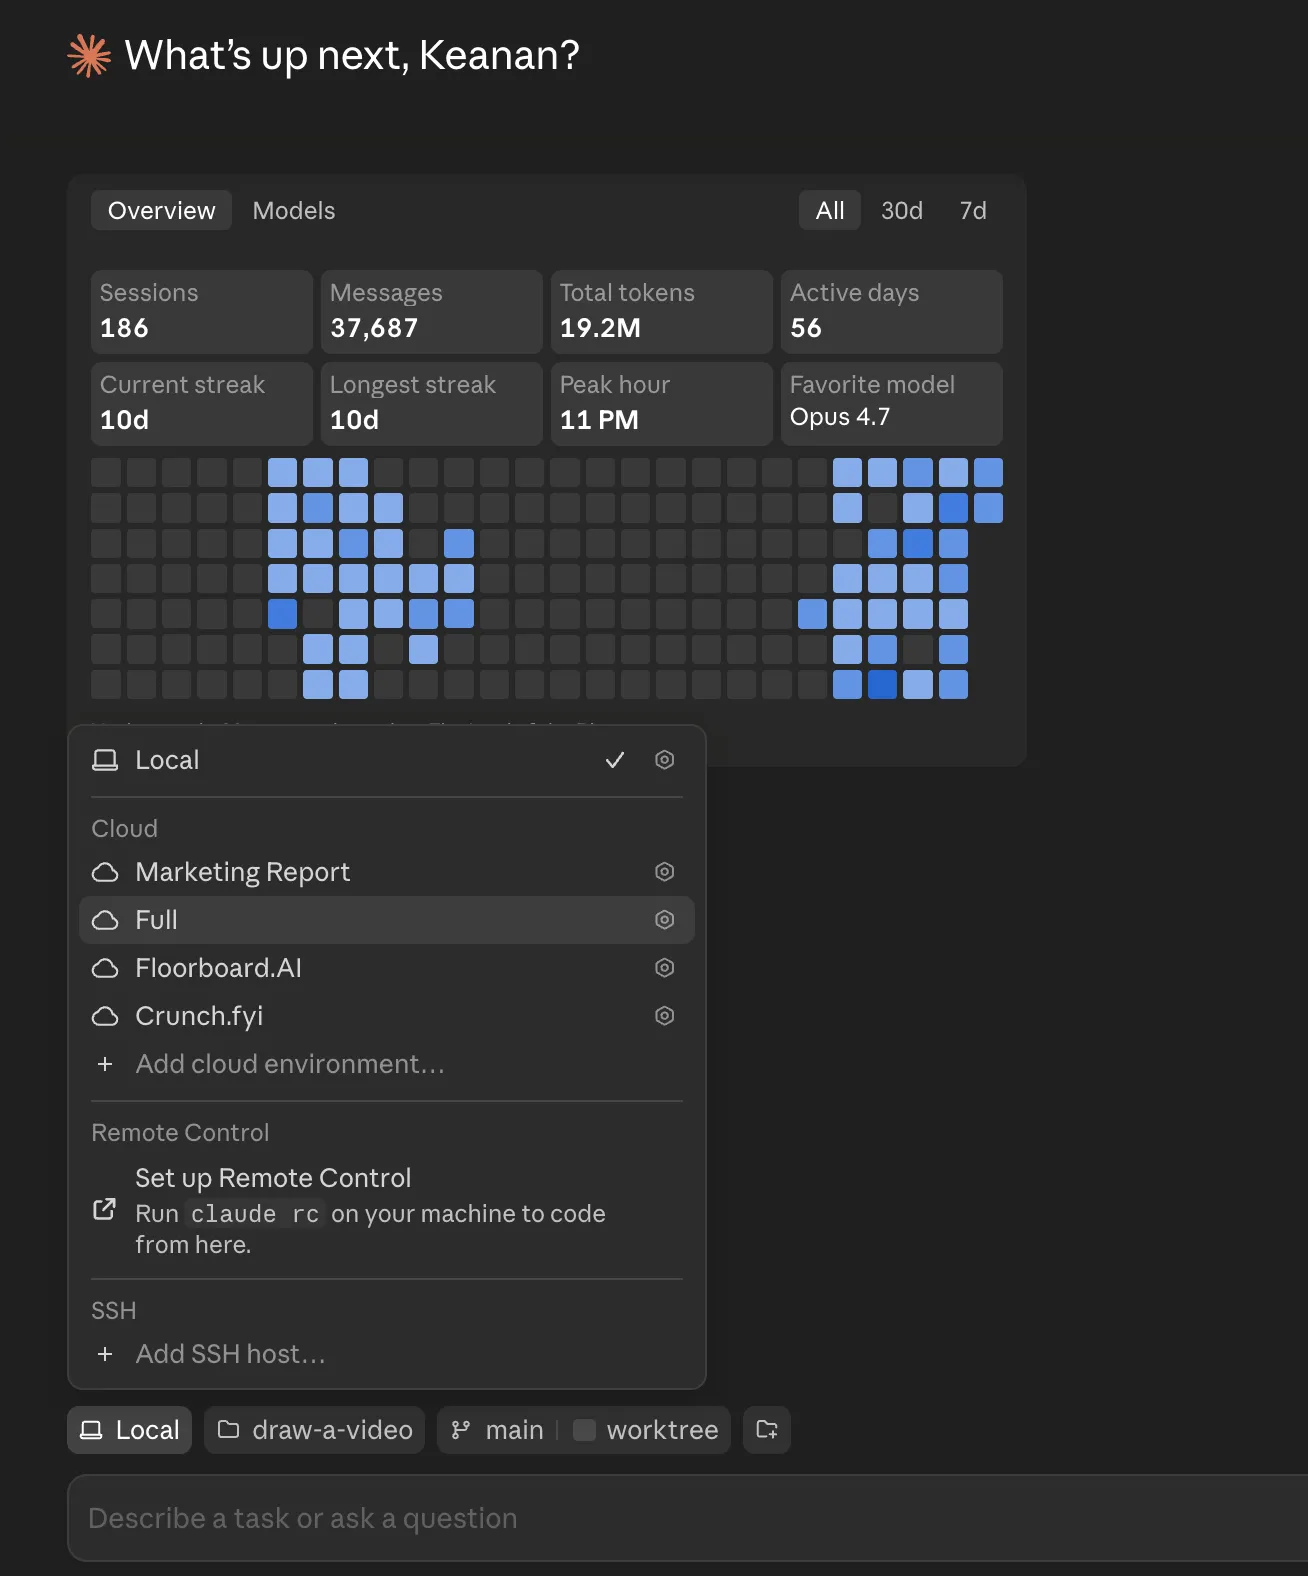Enable the worktree checkbox

point(585,1430)
